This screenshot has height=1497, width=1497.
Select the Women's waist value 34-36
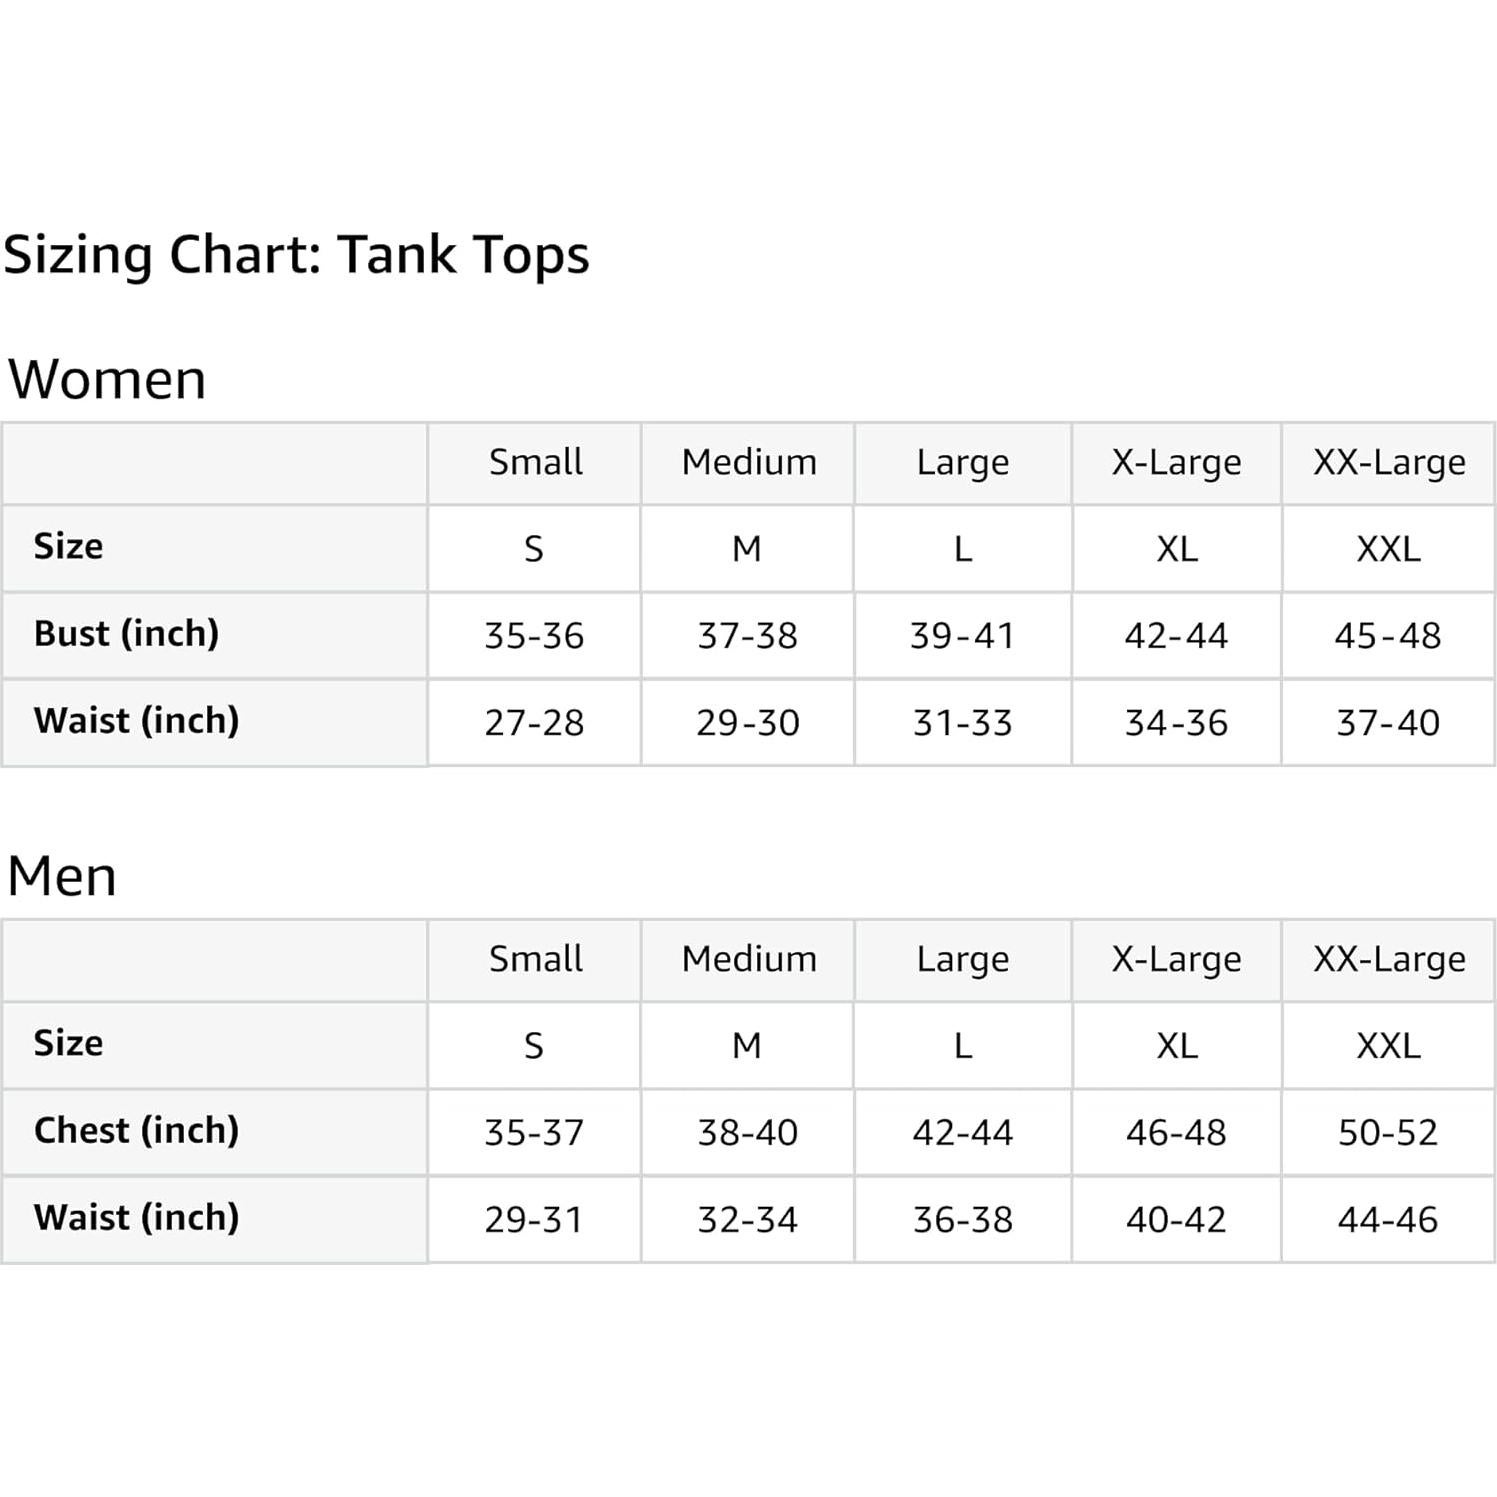click(1176, 723)
